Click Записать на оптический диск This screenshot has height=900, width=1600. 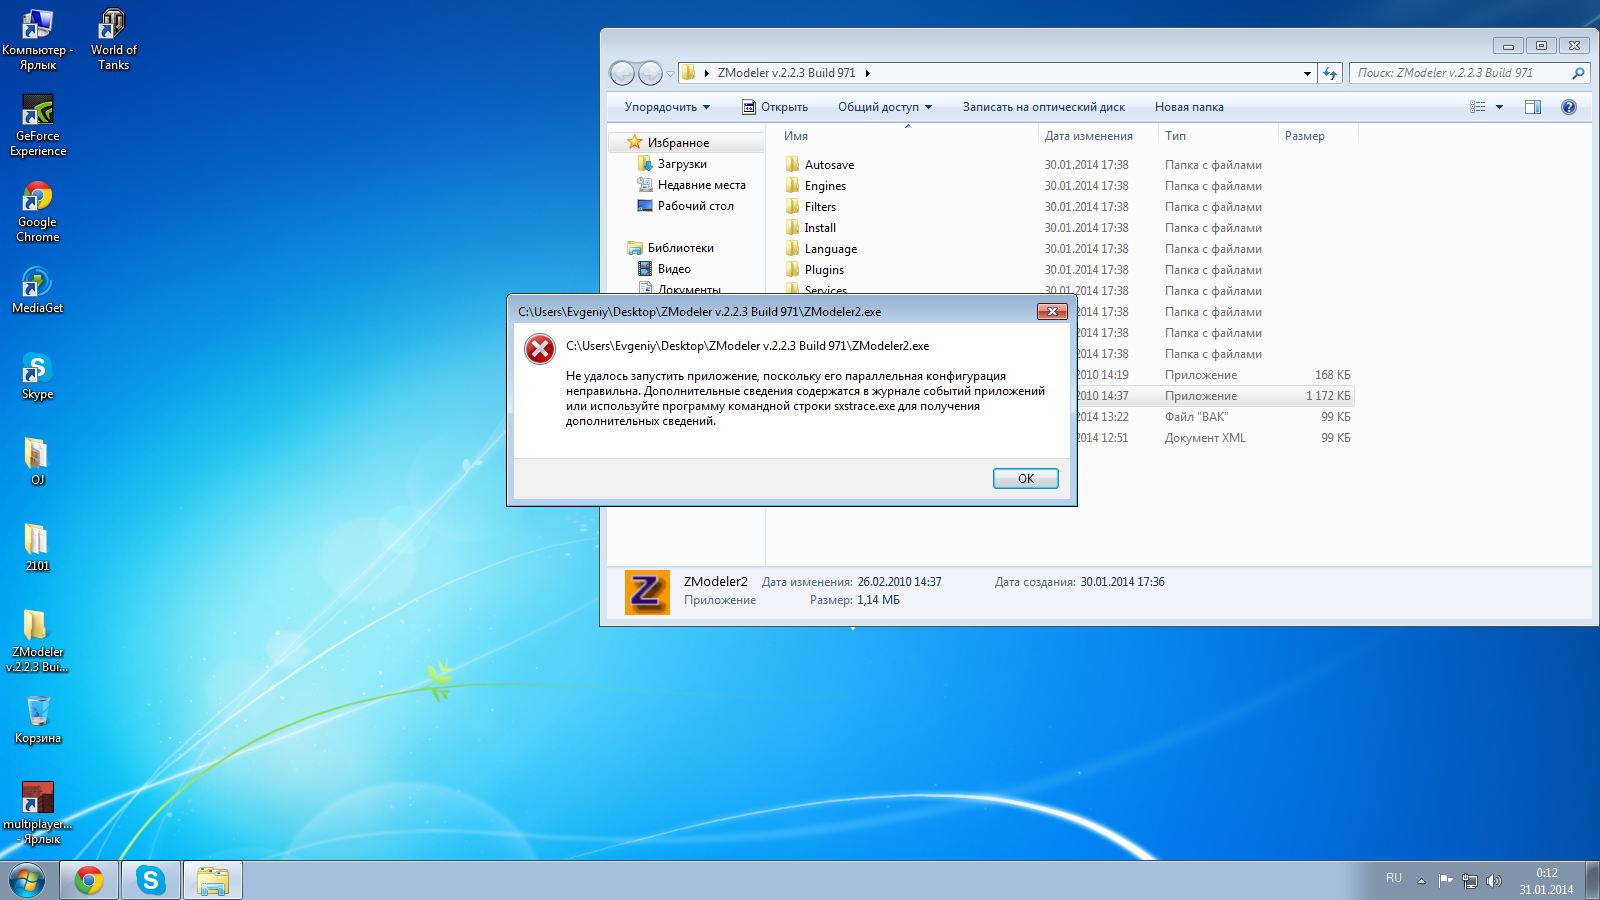coord(1043,107)
